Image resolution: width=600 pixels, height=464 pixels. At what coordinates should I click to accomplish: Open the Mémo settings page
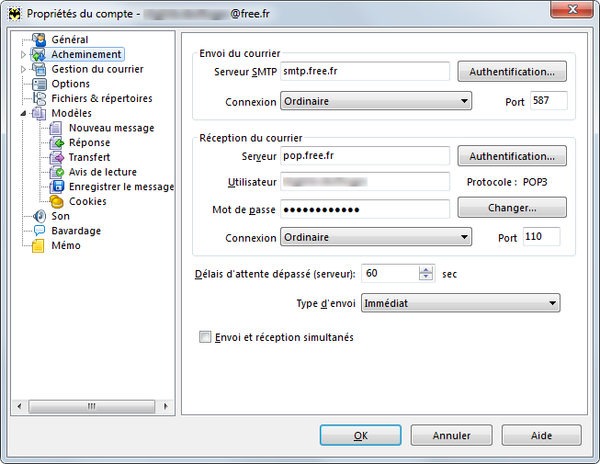(66, 246)
